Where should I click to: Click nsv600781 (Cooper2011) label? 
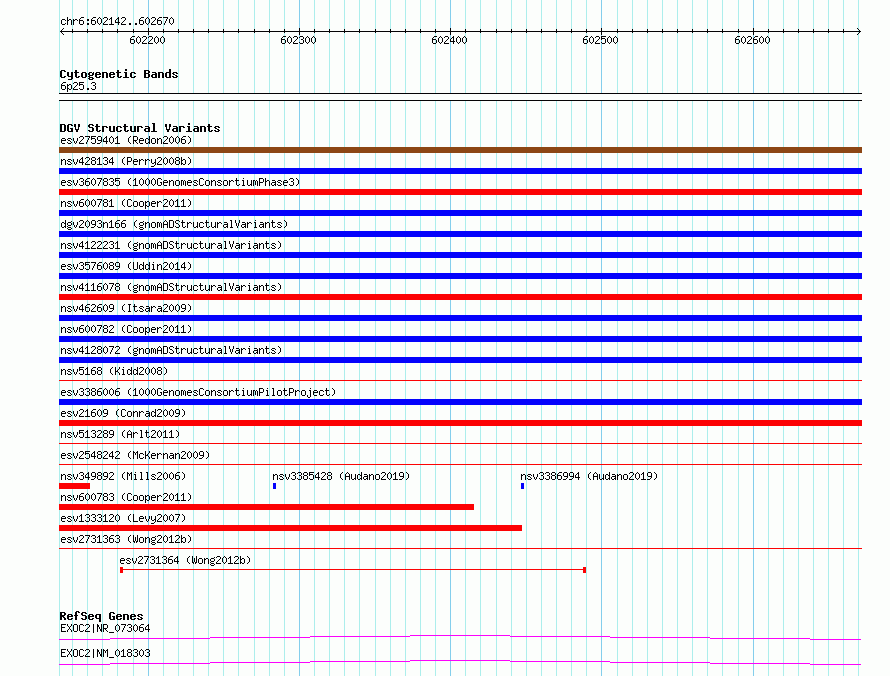click(x=126, y=203)
